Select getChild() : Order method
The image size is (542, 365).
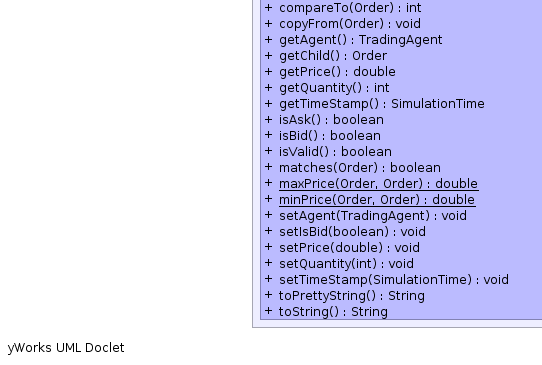coord(333,56)
